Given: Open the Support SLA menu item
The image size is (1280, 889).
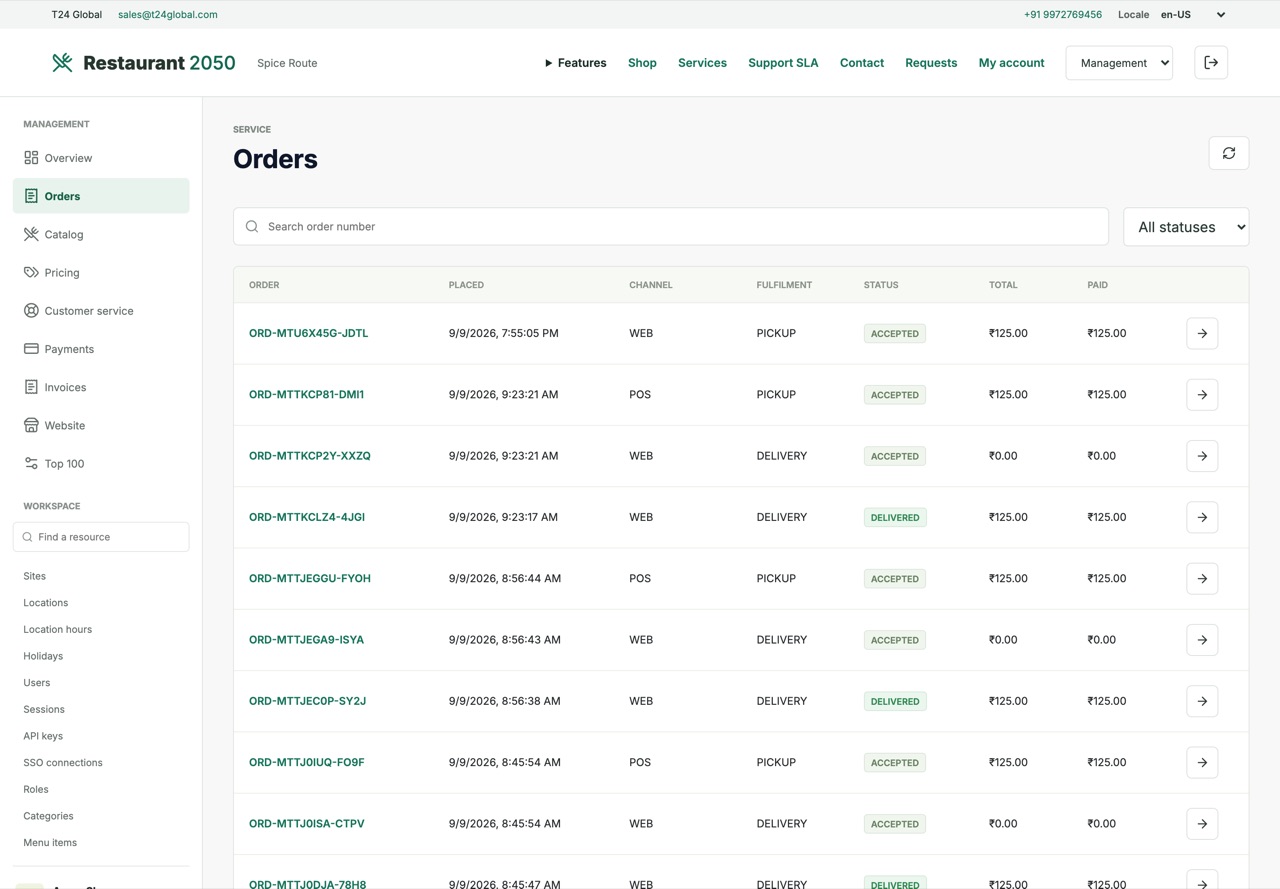Looking at the screenshot, I should coord(783,63).
